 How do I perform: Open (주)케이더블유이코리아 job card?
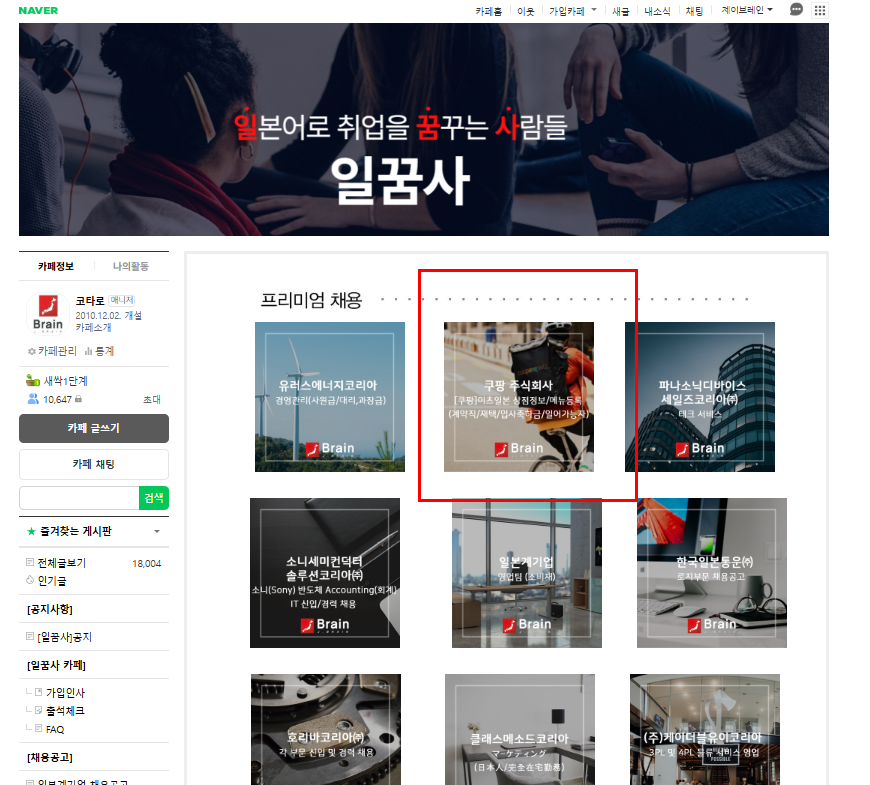point(705,729)
